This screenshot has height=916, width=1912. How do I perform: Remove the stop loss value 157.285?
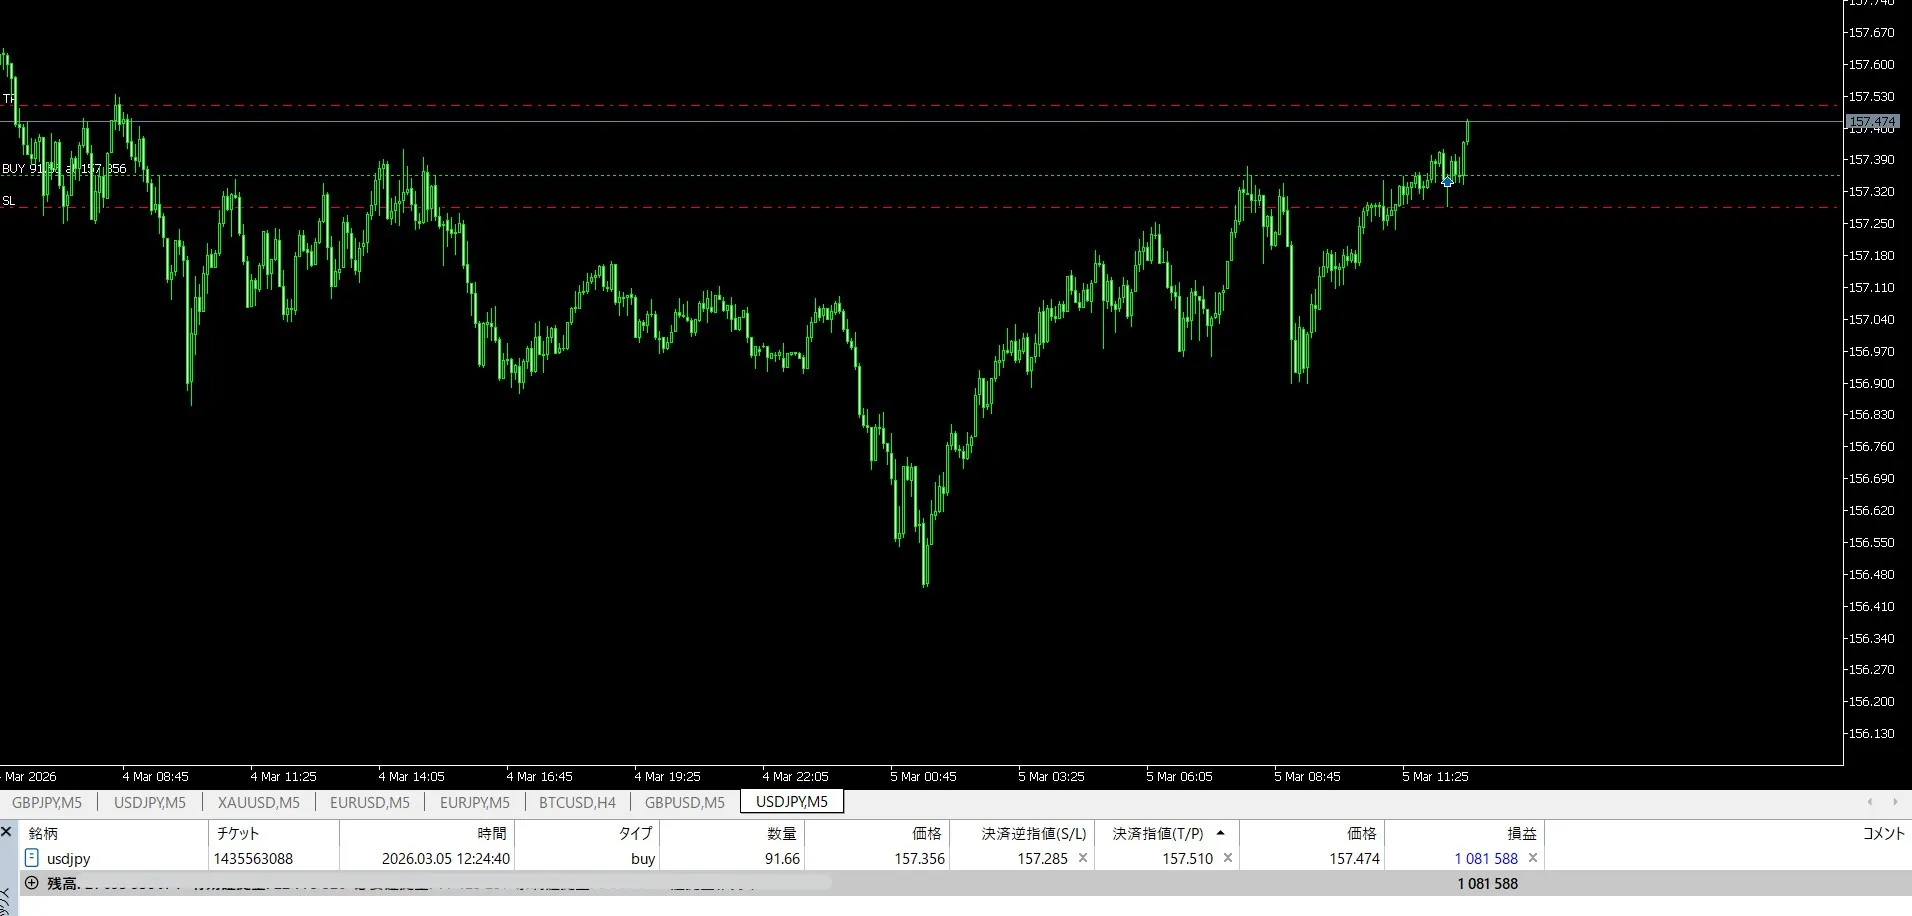(x=1082, y=858)
